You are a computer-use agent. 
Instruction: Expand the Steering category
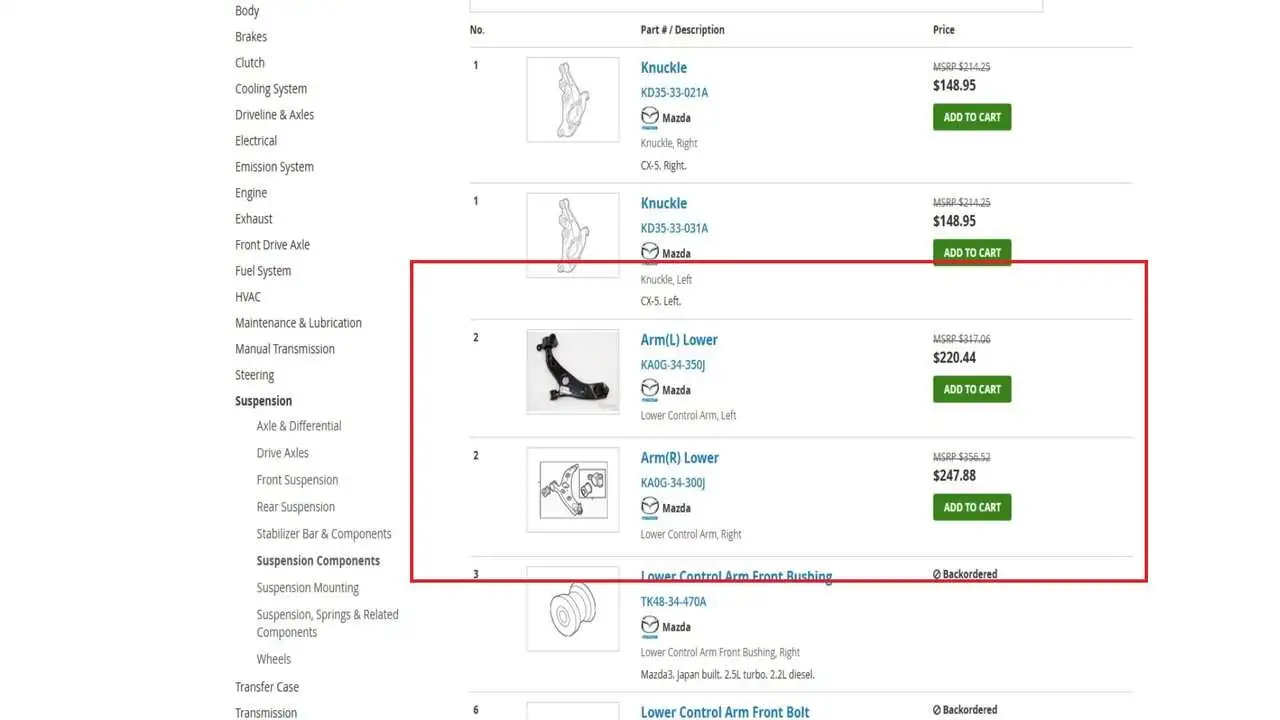click(254, 375)
